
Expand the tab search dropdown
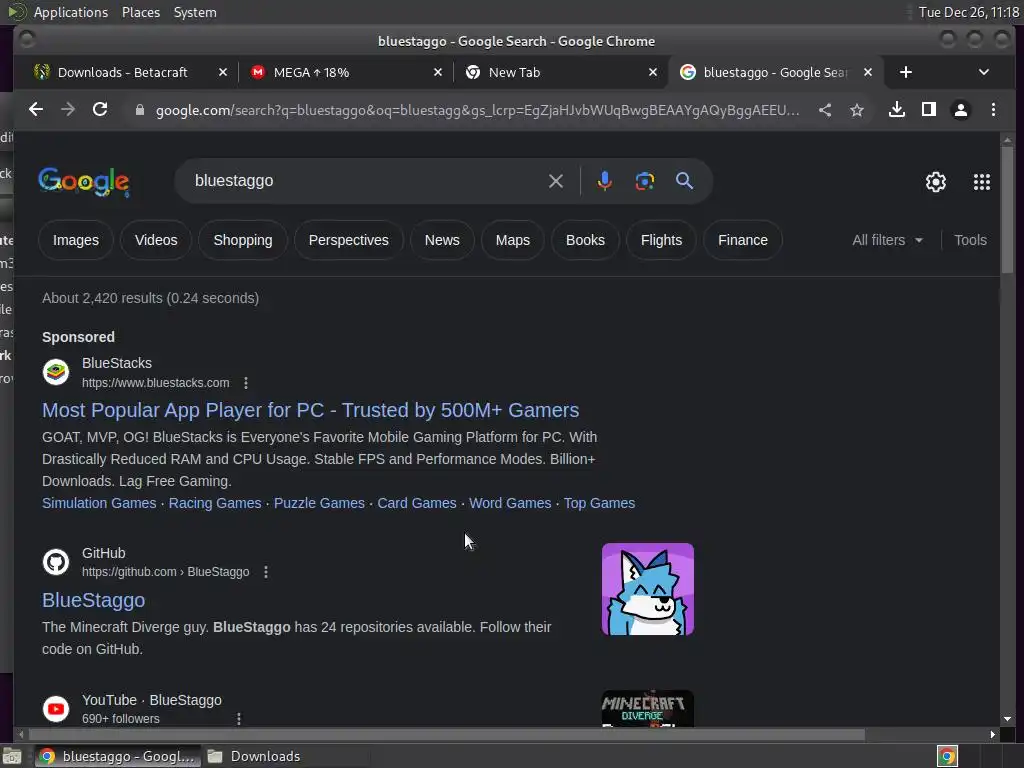984,72
